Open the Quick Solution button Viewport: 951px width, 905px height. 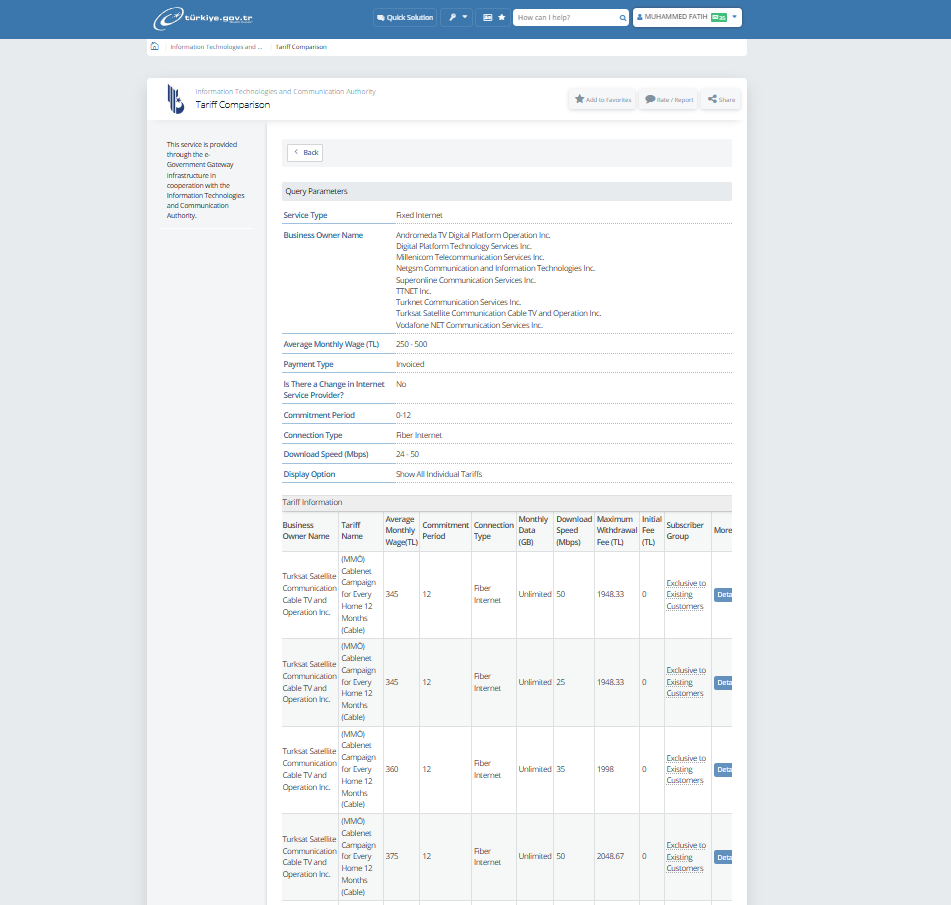pyautogui.click(x=405, y=18)
